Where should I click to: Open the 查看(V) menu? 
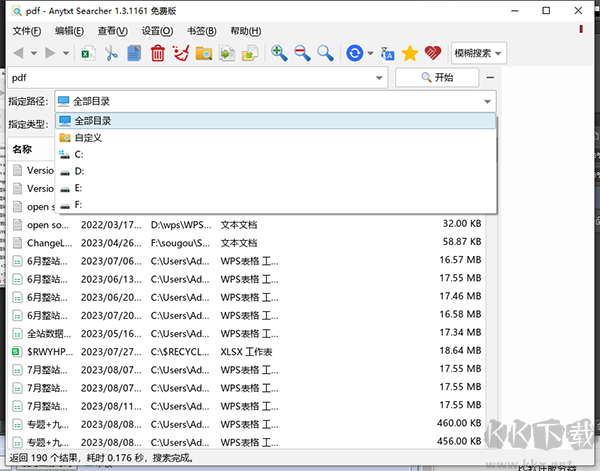point(112,31)
